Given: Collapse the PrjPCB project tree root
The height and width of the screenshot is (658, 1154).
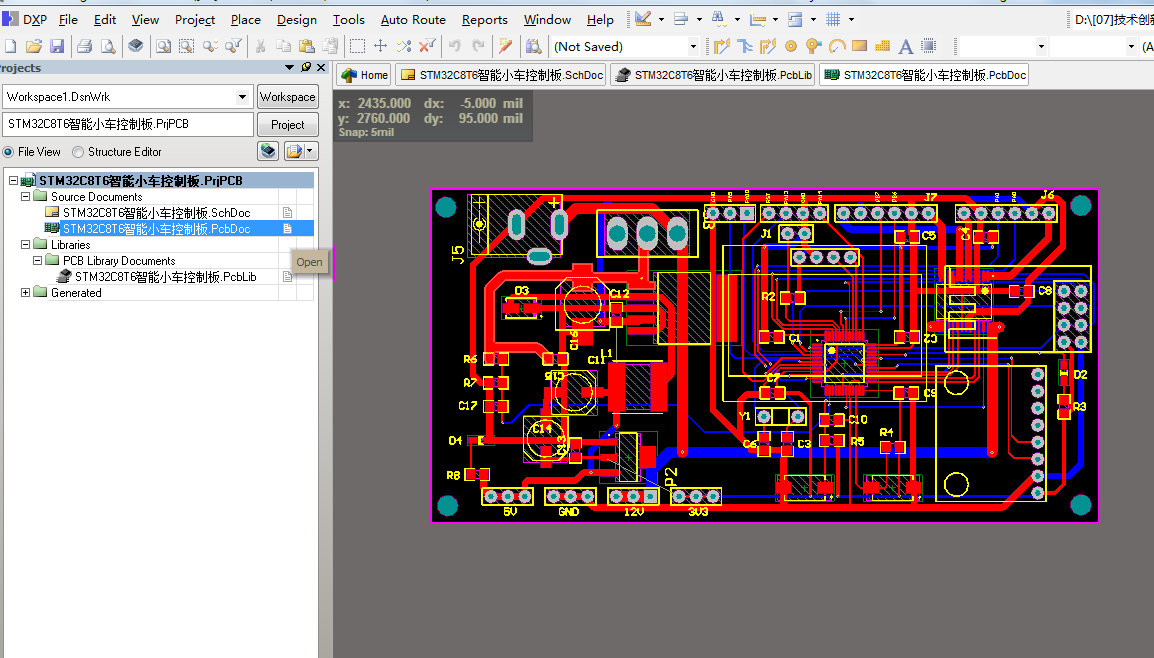Looking at the screenshot, I should click(x=13, y=180).
